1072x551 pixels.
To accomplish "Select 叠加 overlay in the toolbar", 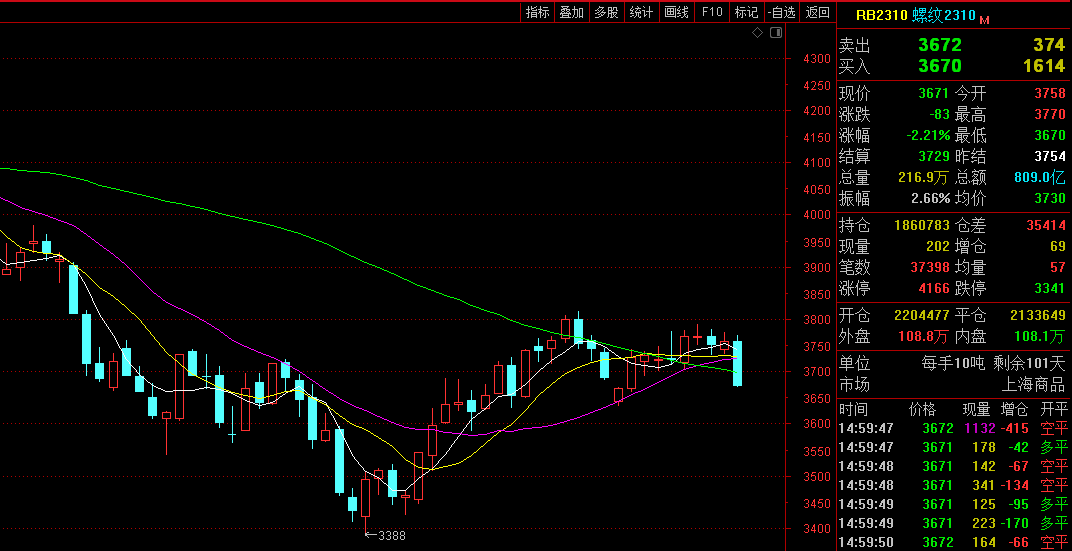I will pos(572,12).
